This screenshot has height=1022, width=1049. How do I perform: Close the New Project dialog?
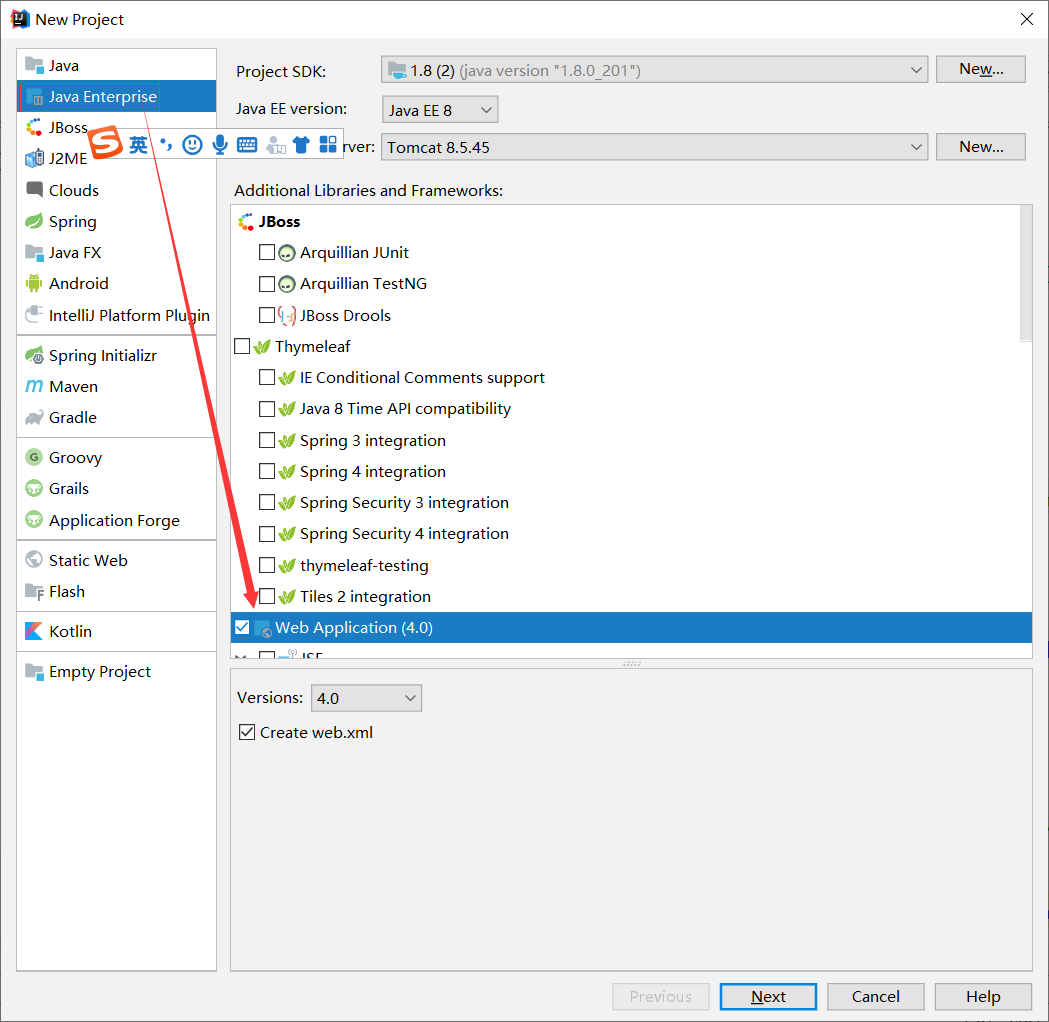point(1027,19)
